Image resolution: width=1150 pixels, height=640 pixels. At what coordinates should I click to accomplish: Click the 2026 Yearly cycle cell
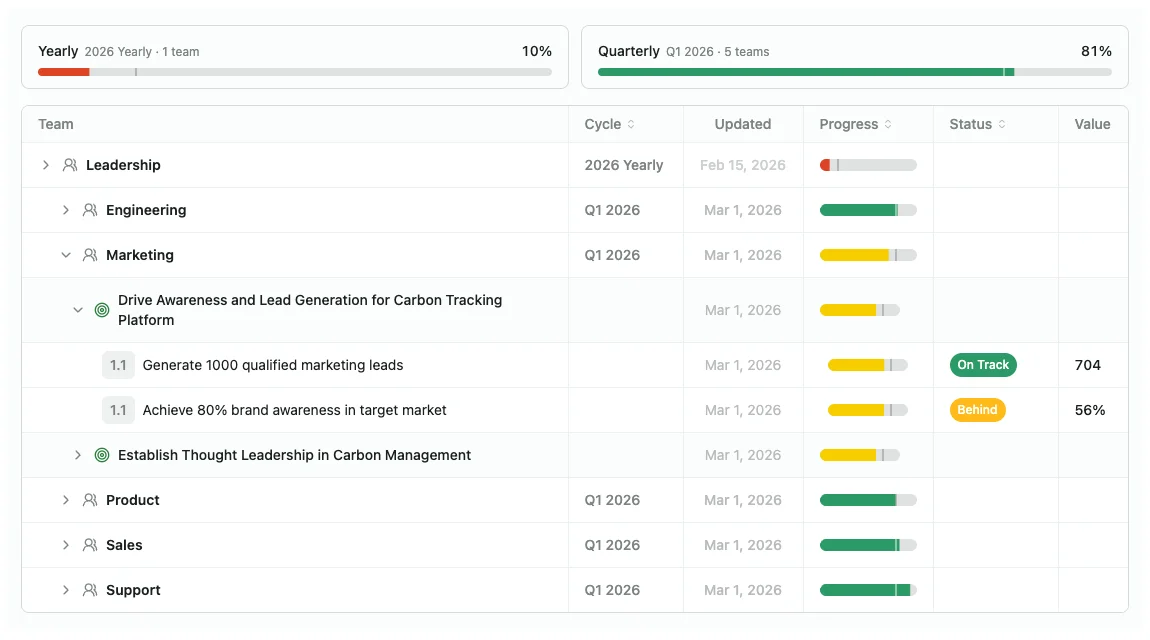coord(623,165)
